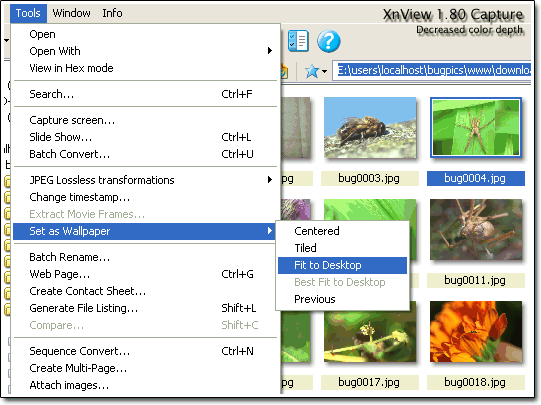Open the Window menu
The height and width of the screenshot is (405, 541).
[x=71, y=13]
